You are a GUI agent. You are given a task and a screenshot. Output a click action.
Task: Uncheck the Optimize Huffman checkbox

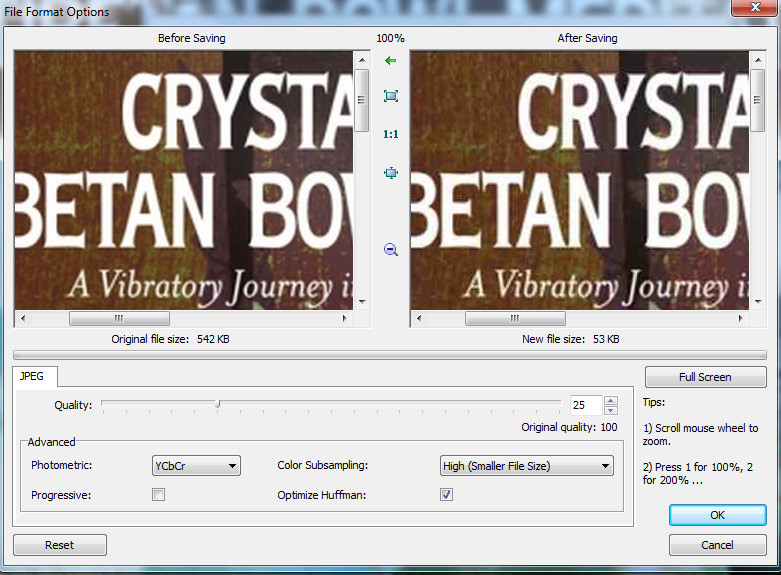[446, 495]
